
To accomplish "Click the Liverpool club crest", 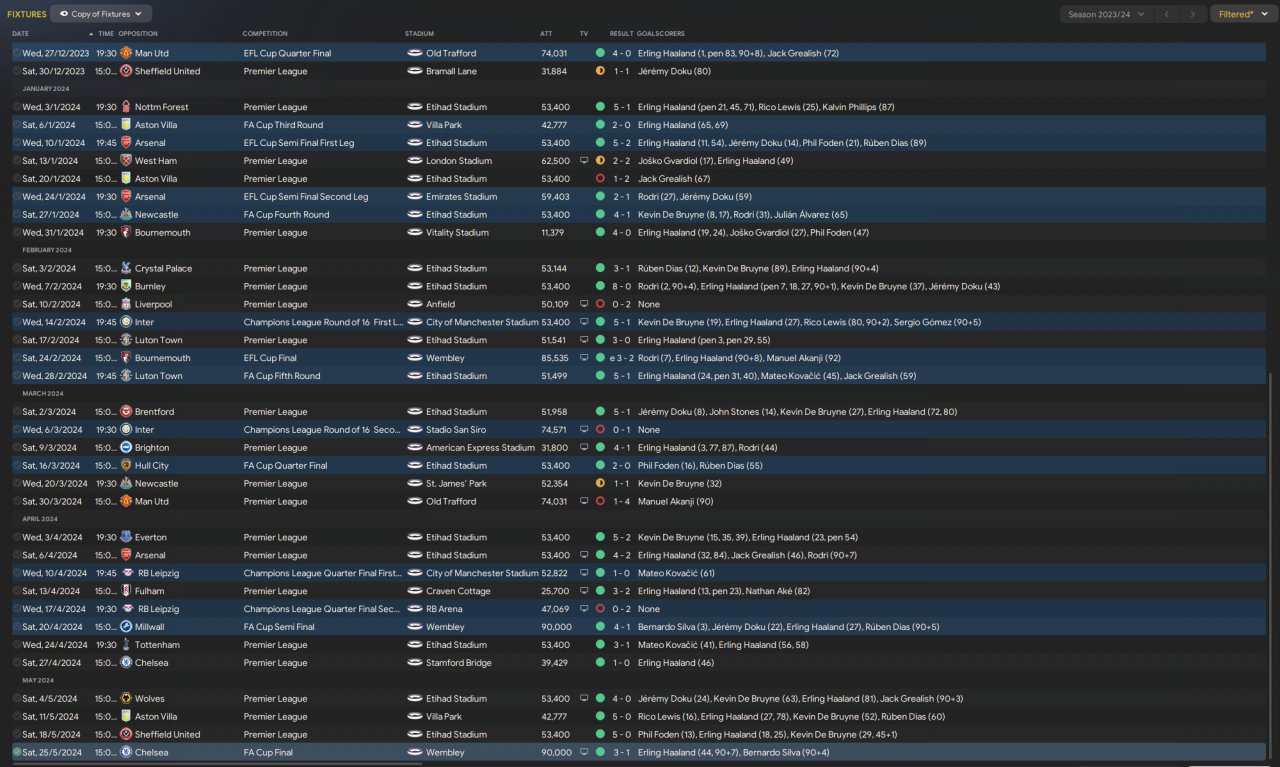I will (x=126, y=305).
